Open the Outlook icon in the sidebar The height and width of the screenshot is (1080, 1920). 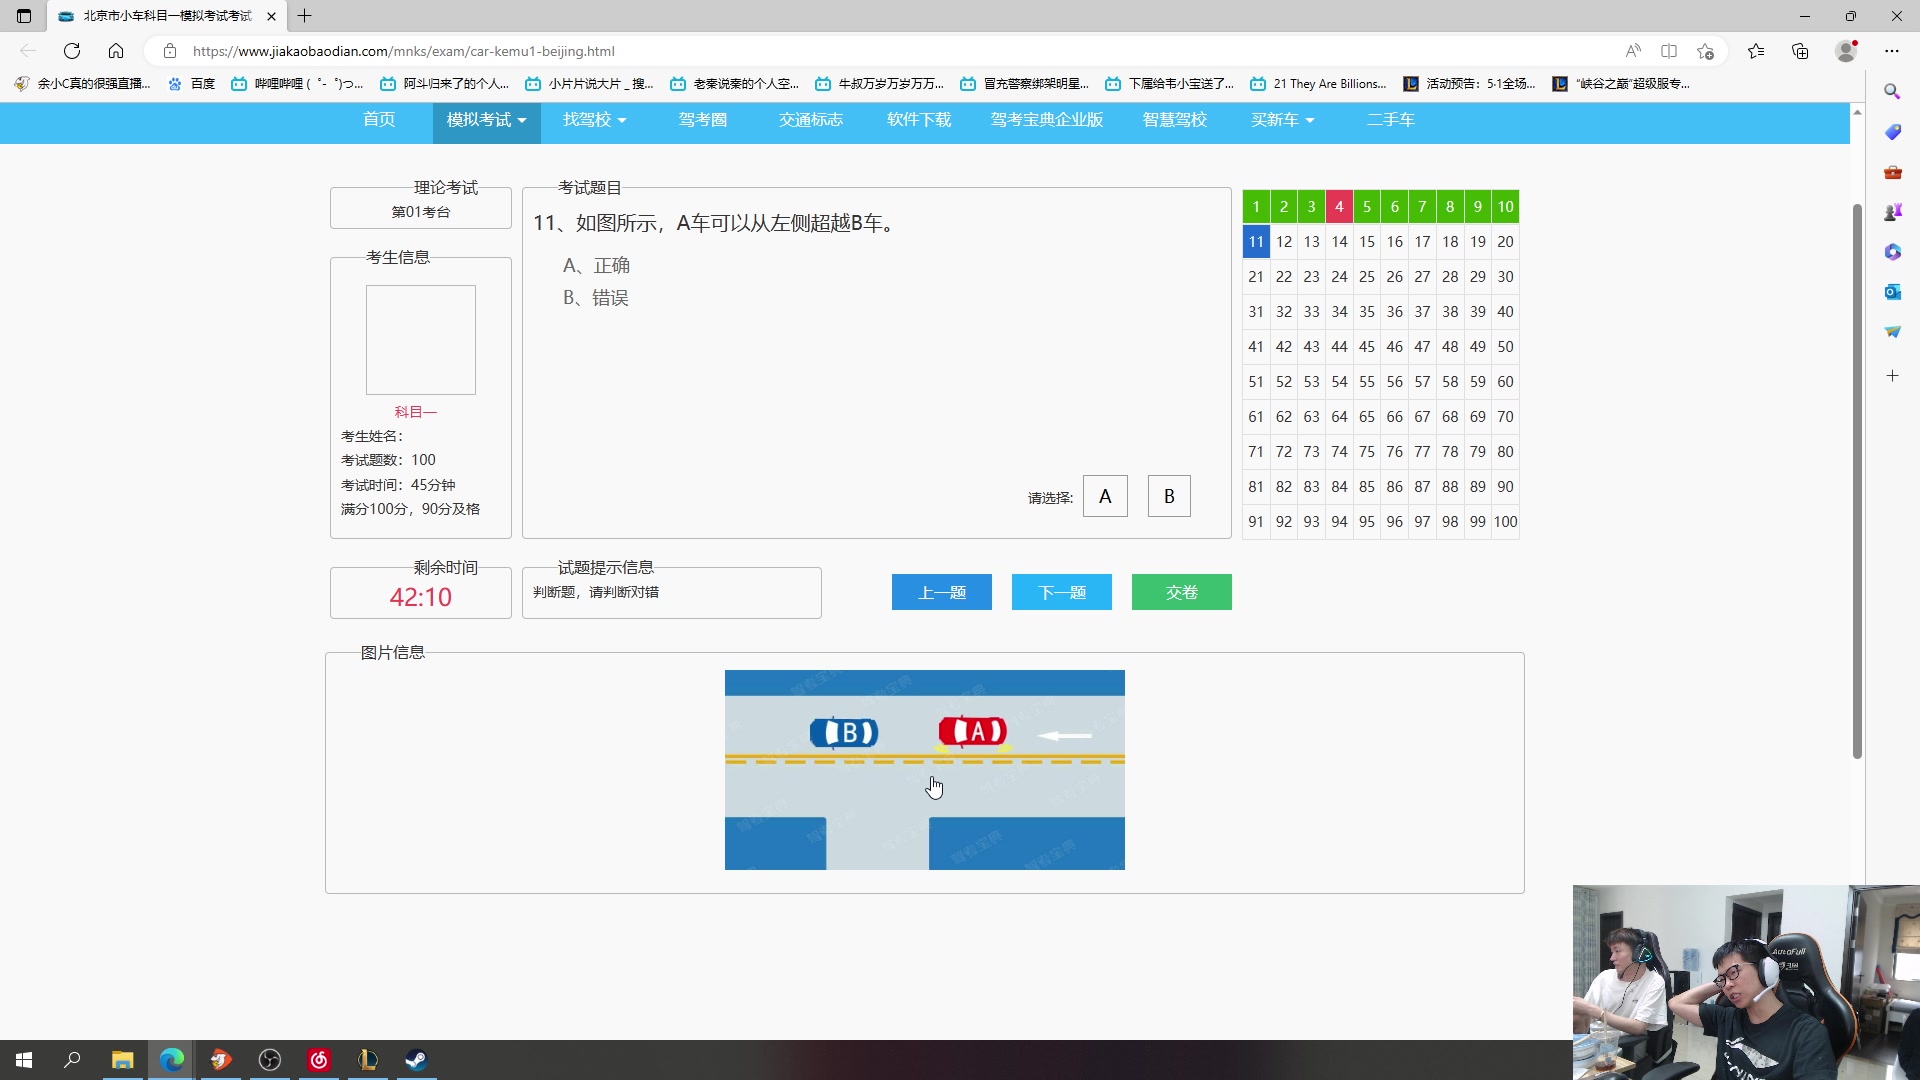[x=1892, y=292]
